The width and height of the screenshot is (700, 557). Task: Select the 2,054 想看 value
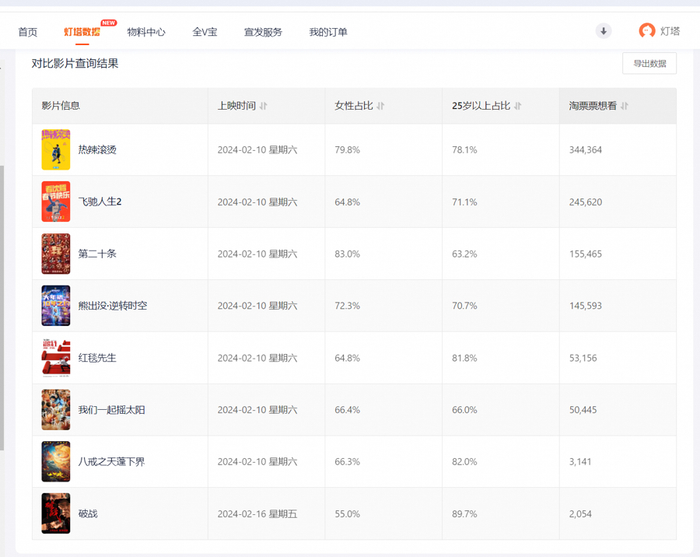click(x=580, y=514)
